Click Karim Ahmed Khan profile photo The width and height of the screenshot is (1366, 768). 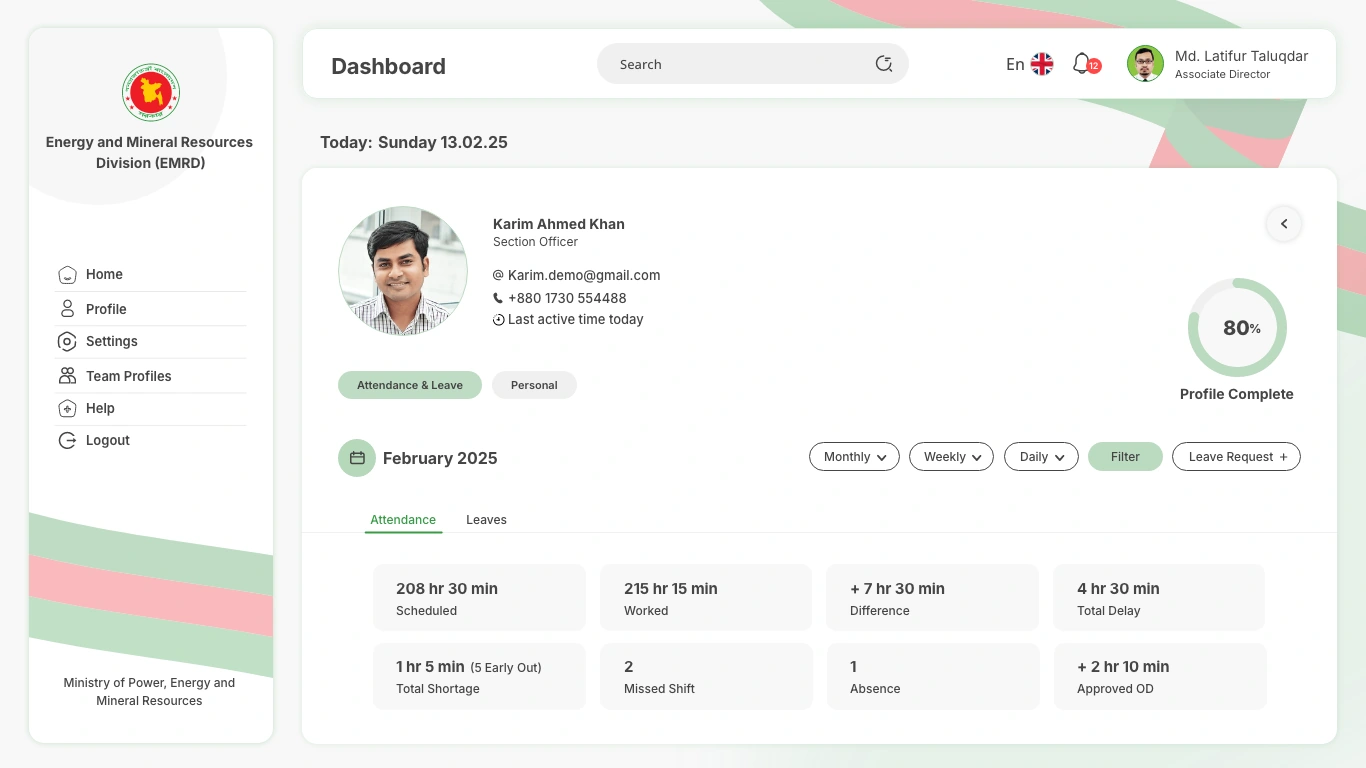403,271
